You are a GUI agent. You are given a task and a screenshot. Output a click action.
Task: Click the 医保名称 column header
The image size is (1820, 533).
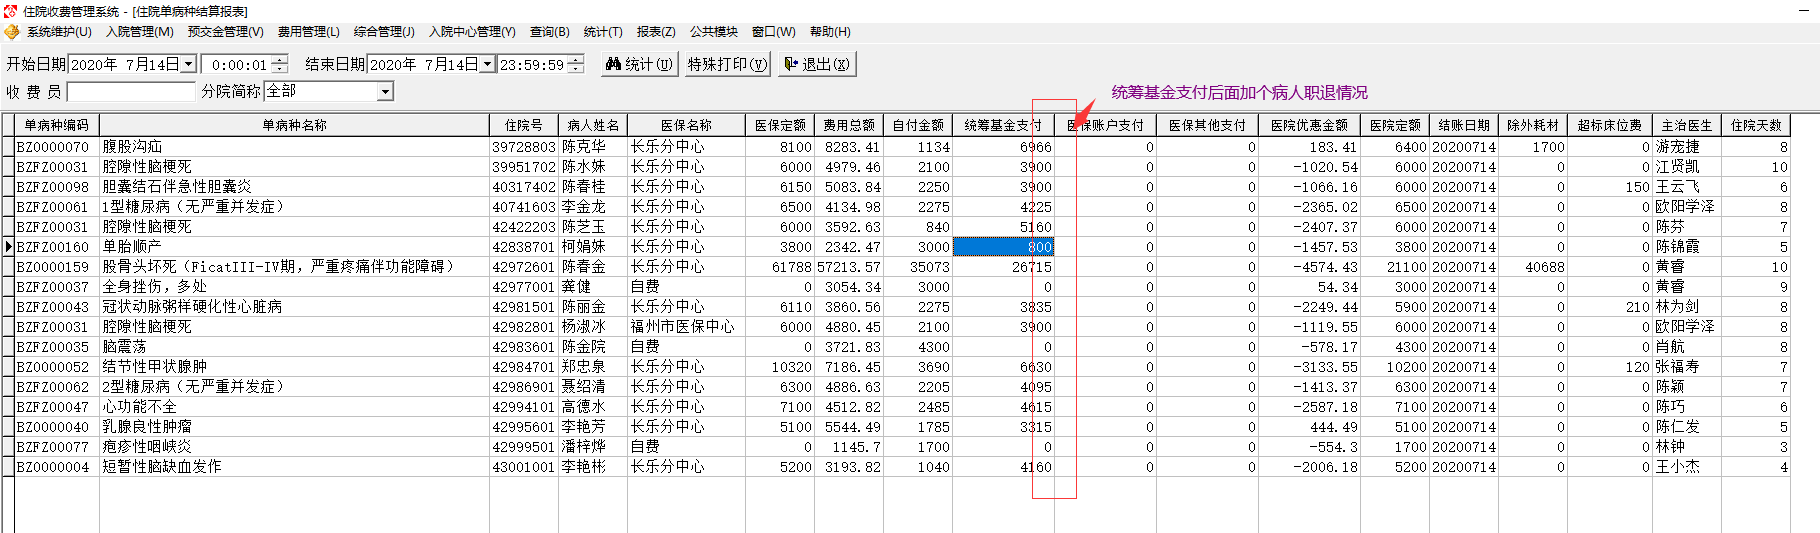click(686, 125)
